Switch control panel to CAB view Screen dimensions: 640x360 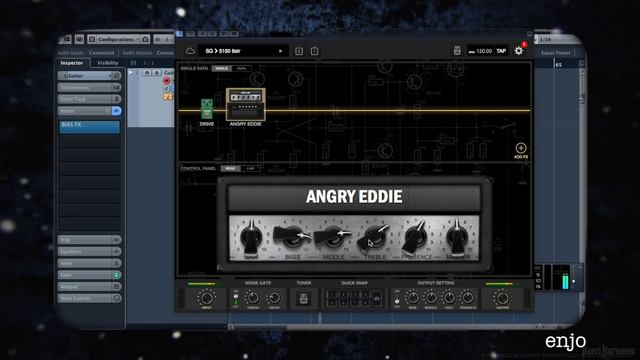pyautogui.click(x=251, y=168)
